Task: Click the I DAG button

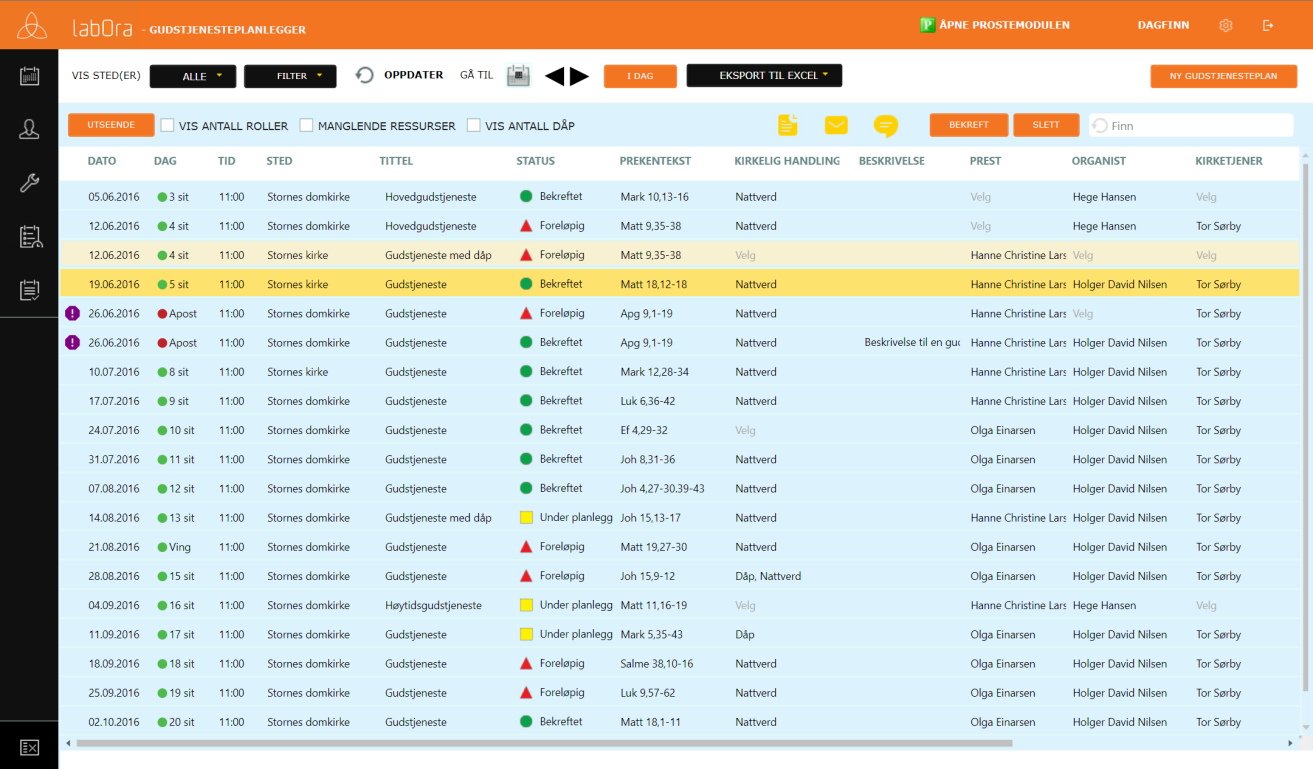Action: pos(640,76)
